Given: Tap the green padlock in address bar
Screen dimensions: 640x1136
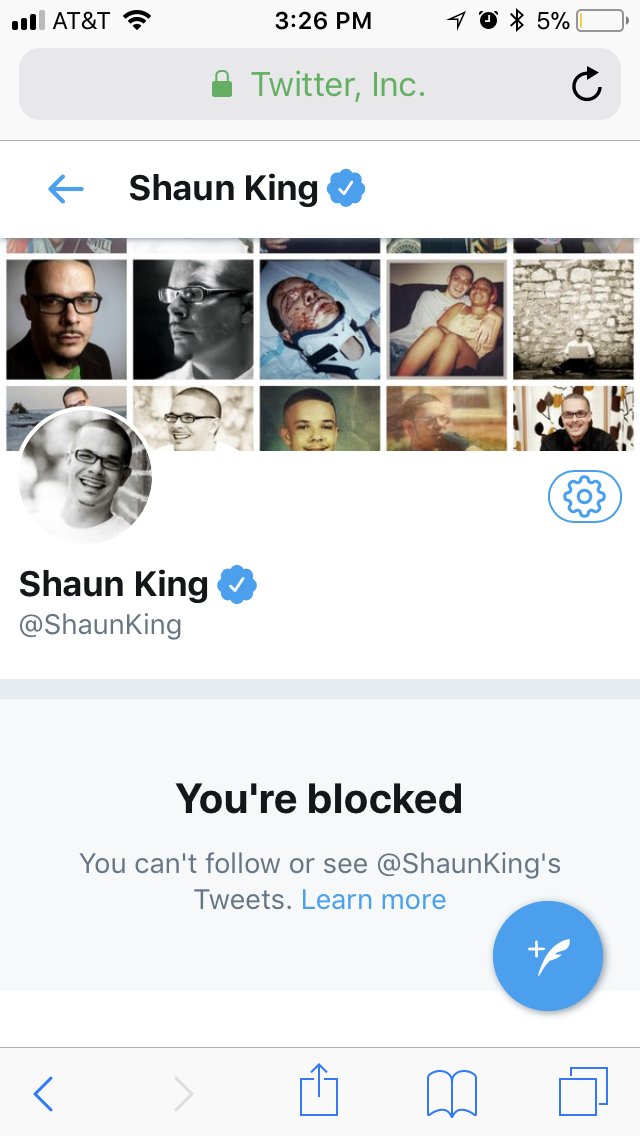Looking at the screenshot, I should point(222,84).
